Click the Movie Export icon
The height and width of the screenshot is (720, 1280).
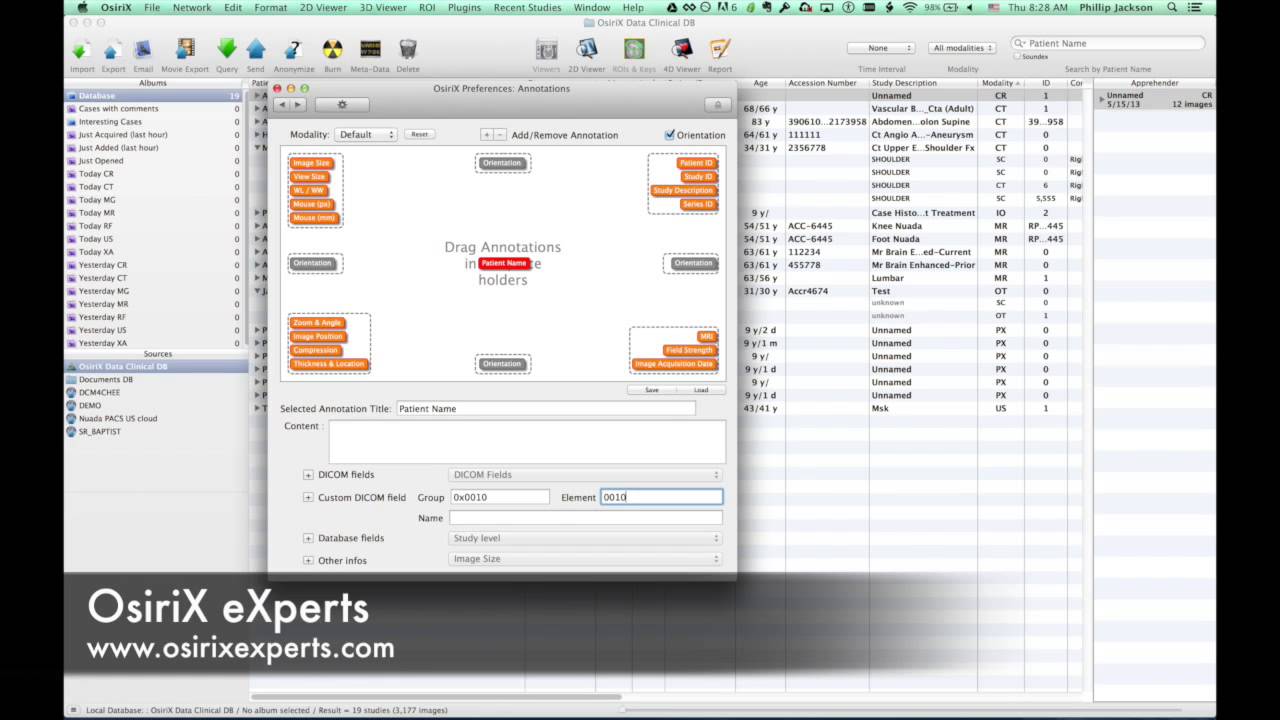pyautogui.click(x=185, y=50)
